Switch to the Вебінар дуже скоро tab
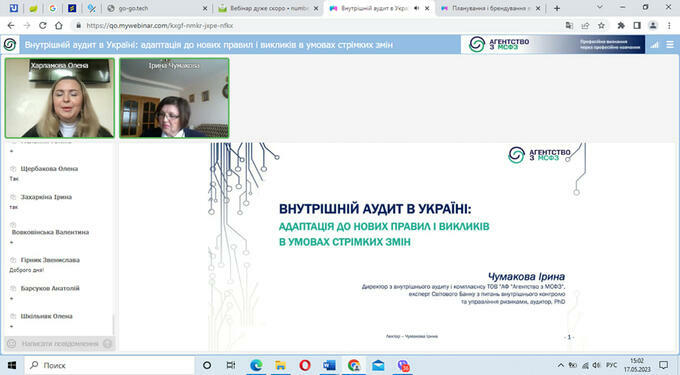Image resolution: width=680 pixels, height=375 pixels. point(268,8)
